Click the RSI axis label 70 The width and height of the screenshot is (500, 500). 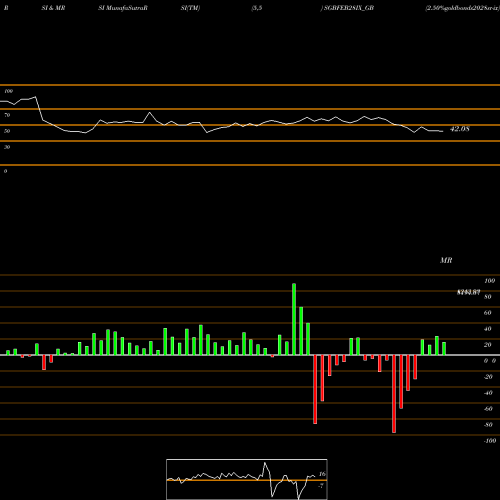(x=7, y=115)
